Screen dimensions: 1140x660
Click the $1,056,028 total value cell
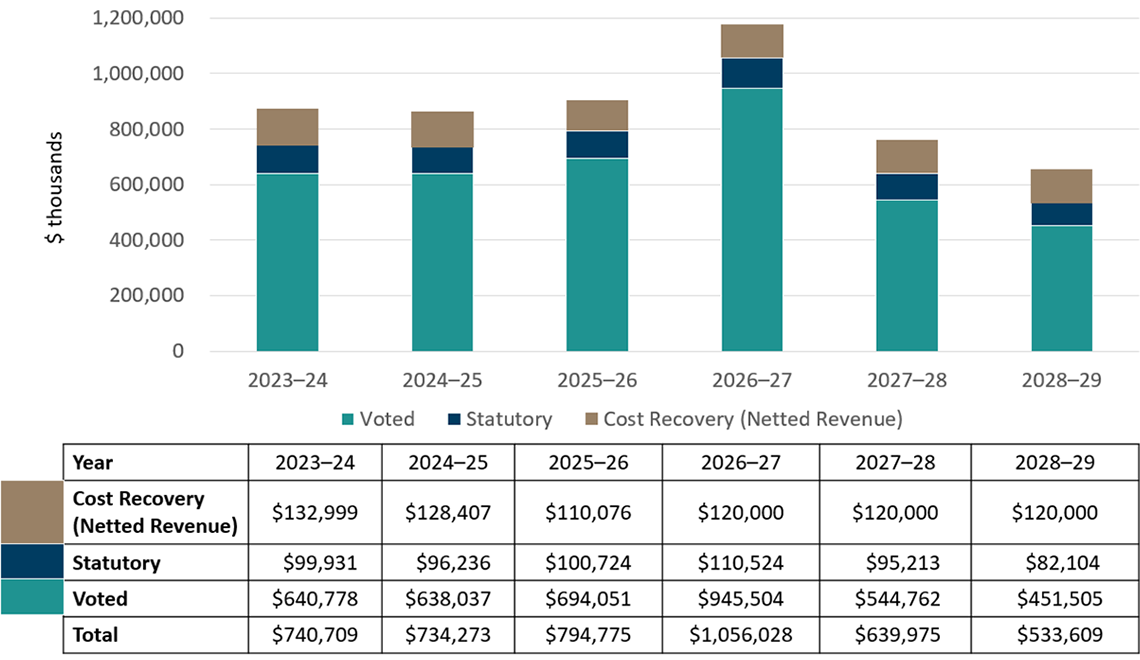739,634
